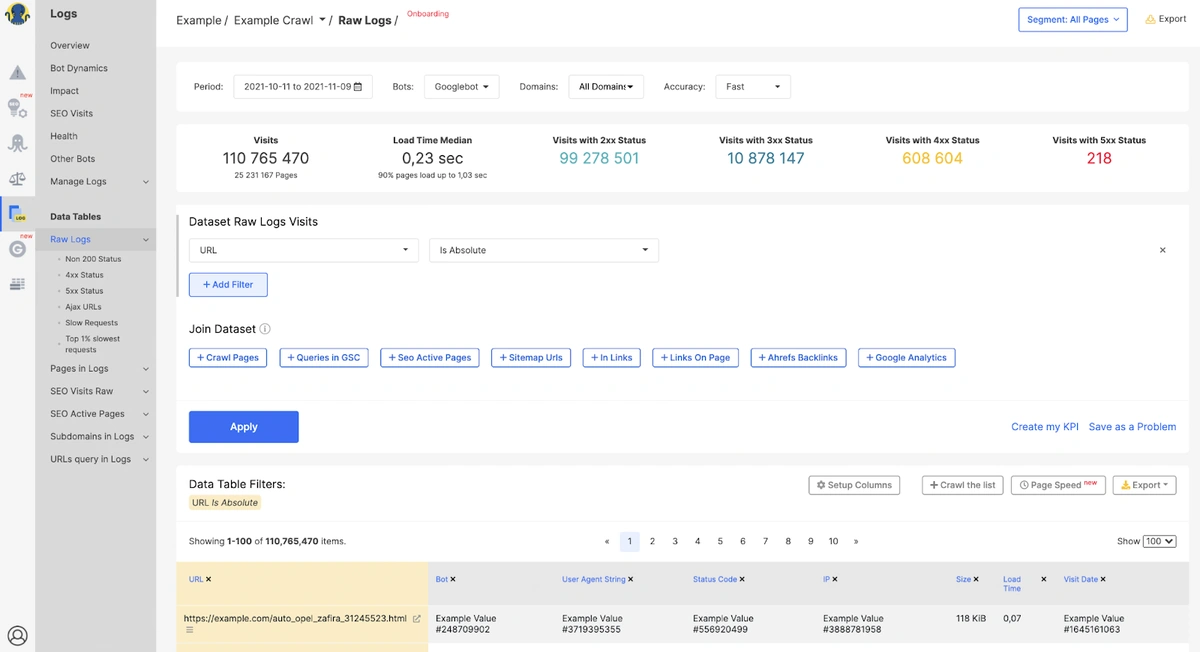Select Bot Dynamics in sidebar menu
Viewport: 1200px width, 652px height.
click(x=79, y=68)
